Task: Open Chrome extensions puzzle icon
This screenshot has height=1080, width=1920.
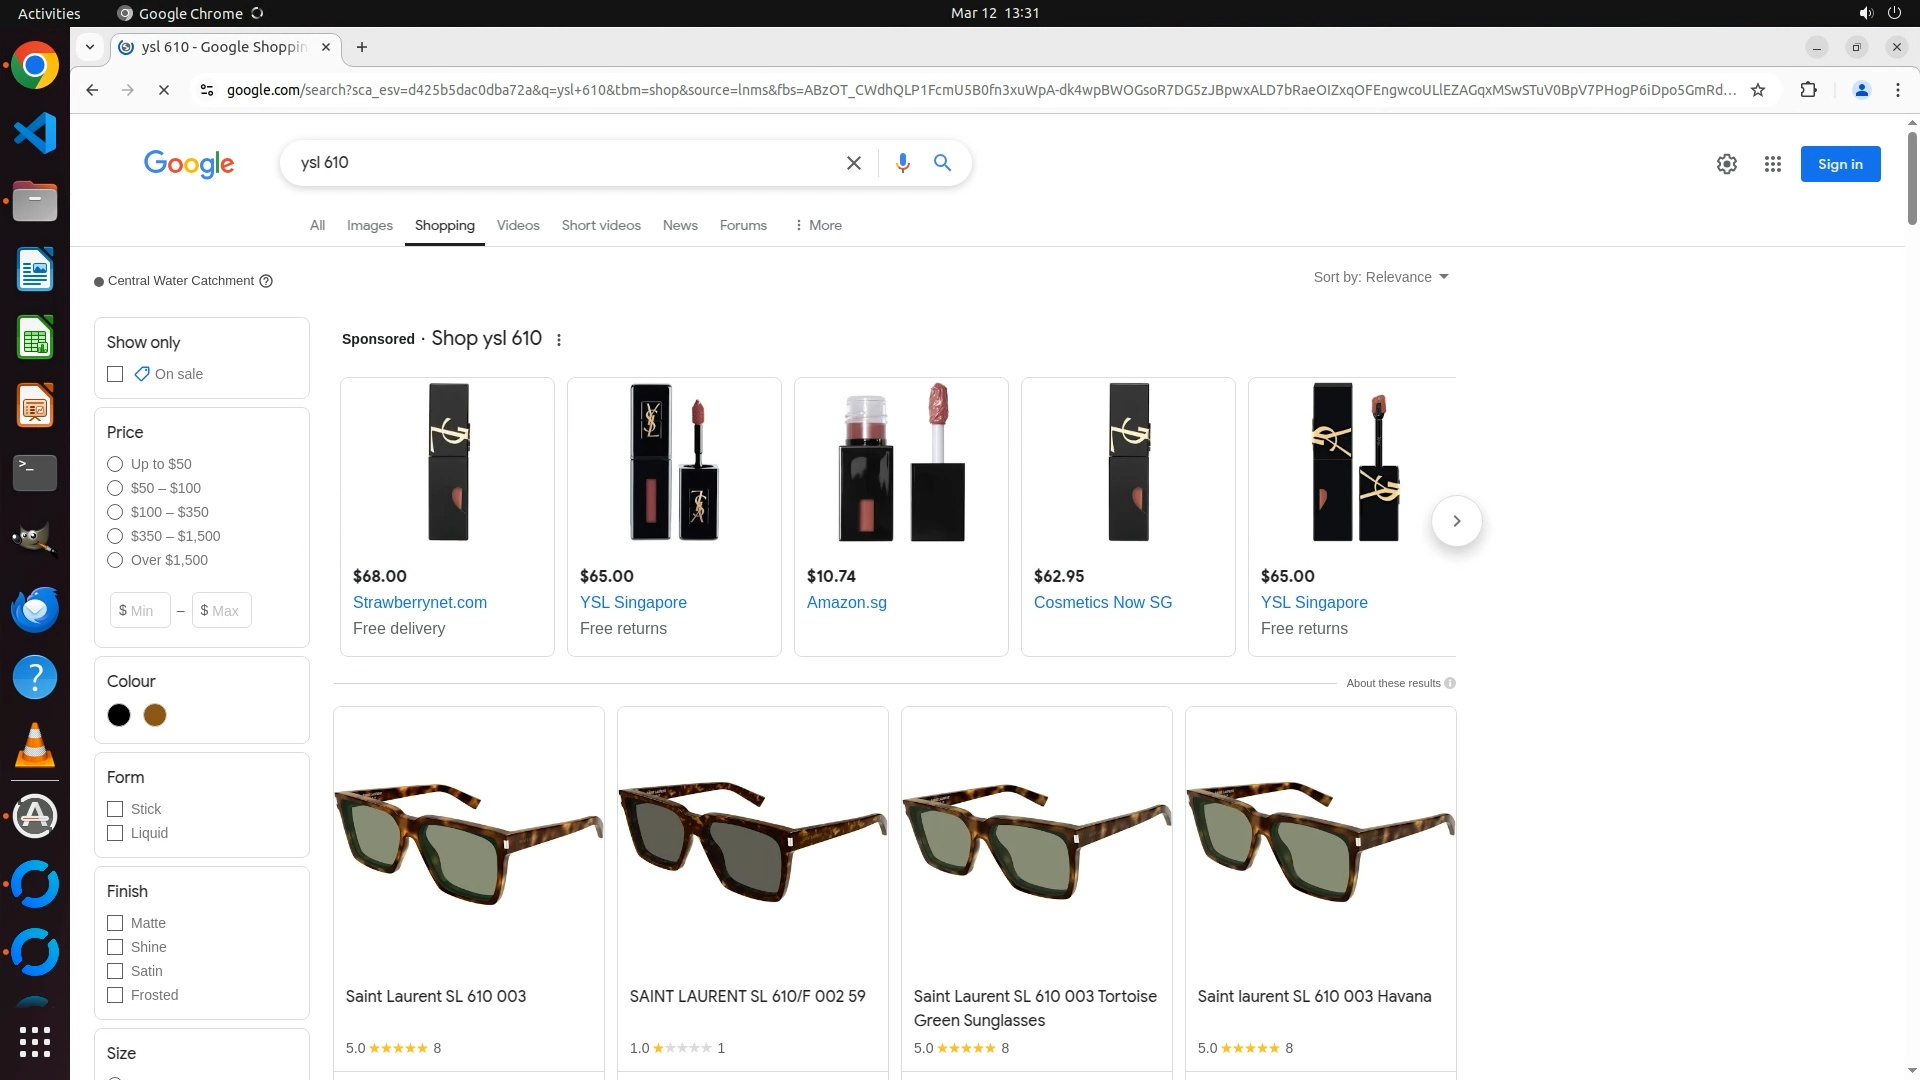Action: 1808,90
